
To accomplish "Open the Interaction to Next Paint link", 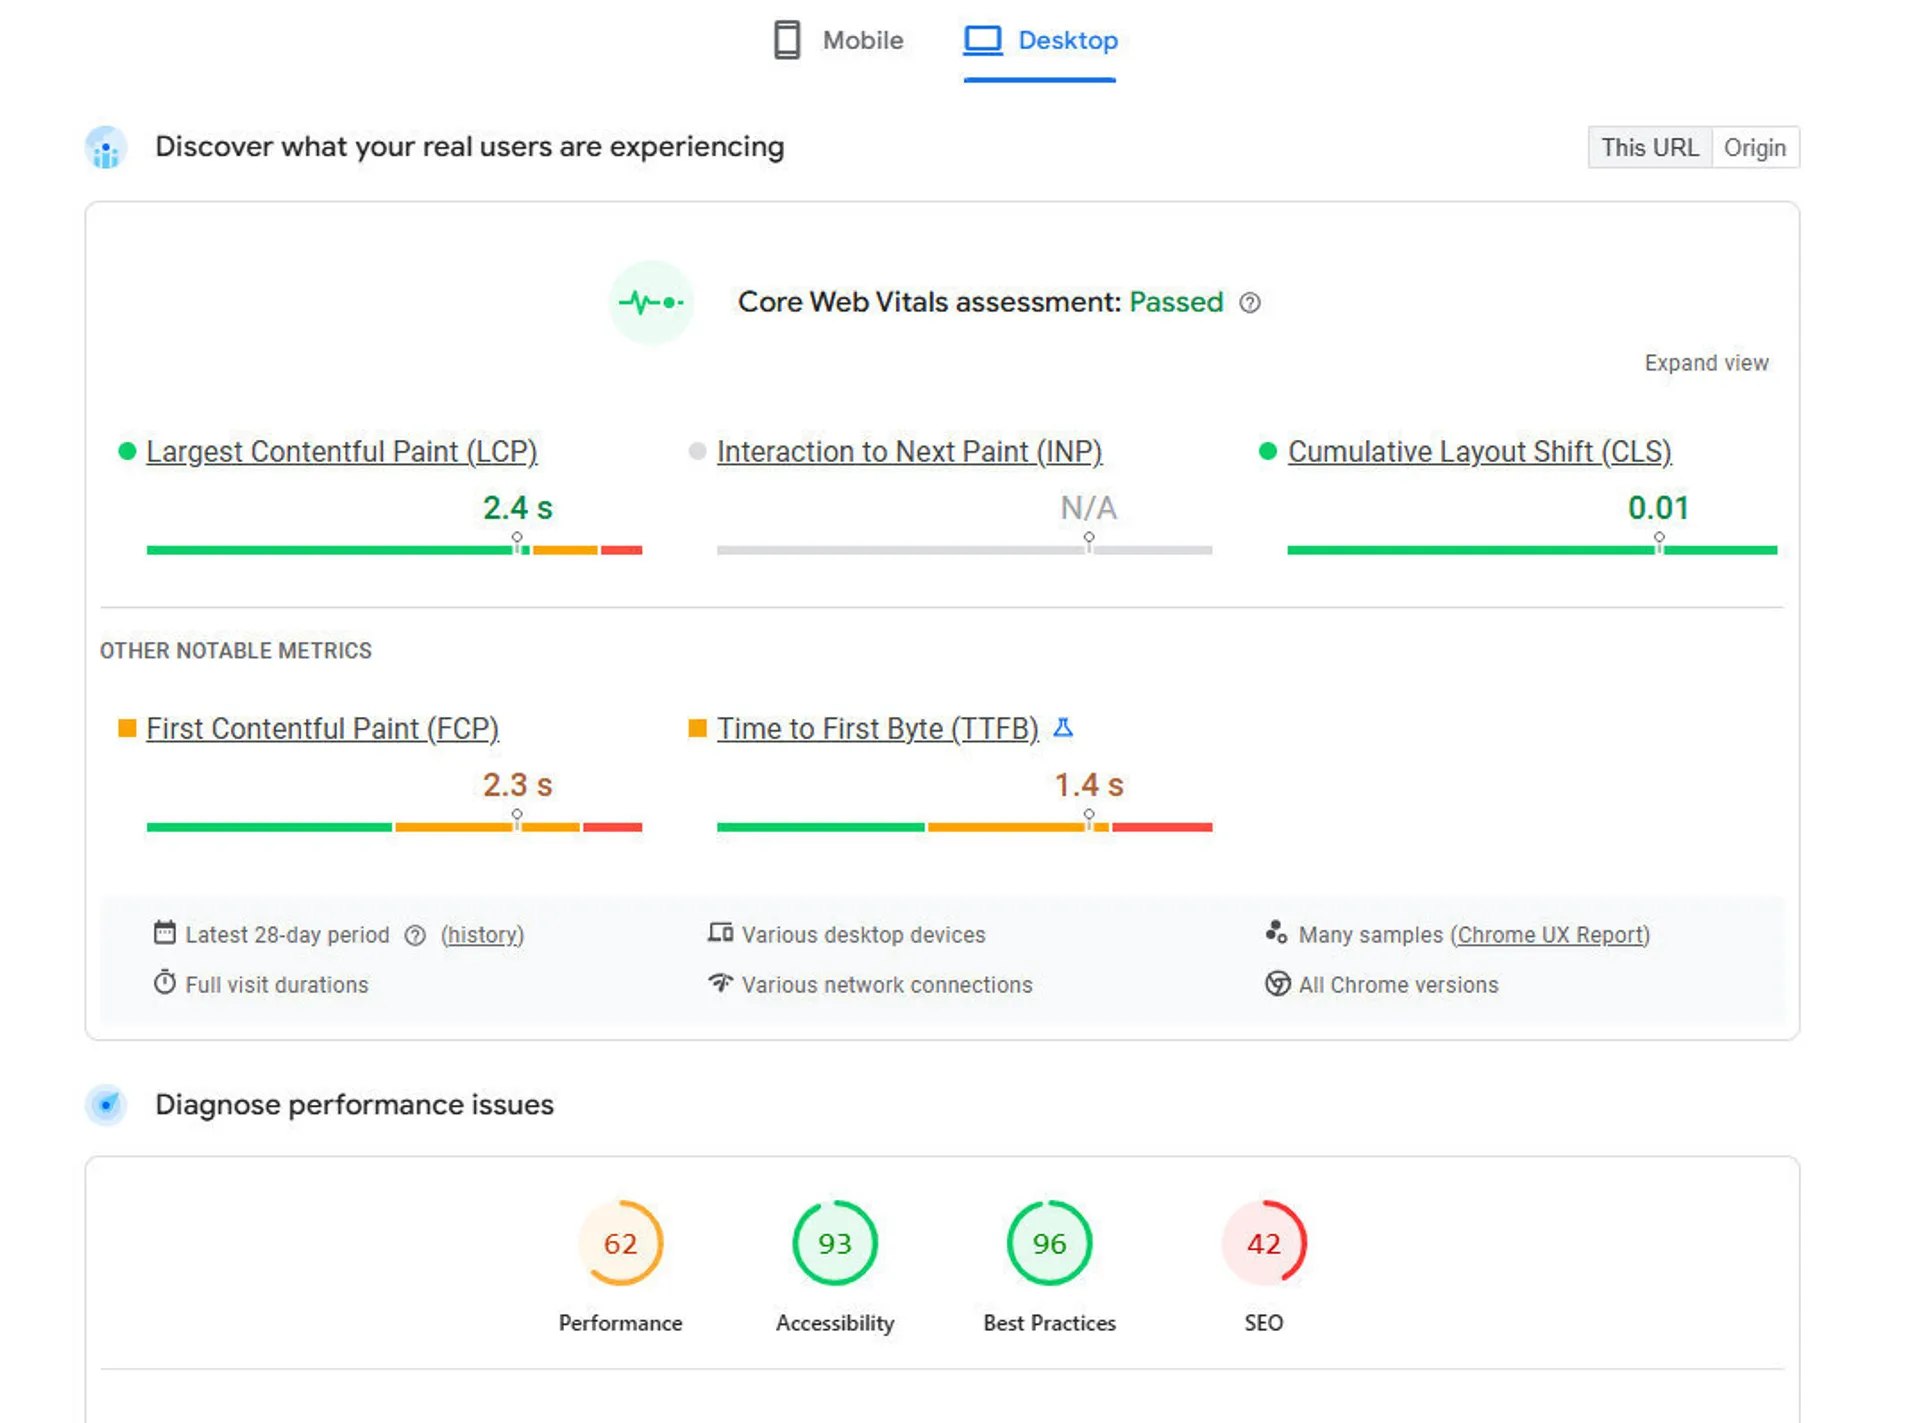I will (x=909, y=452).
